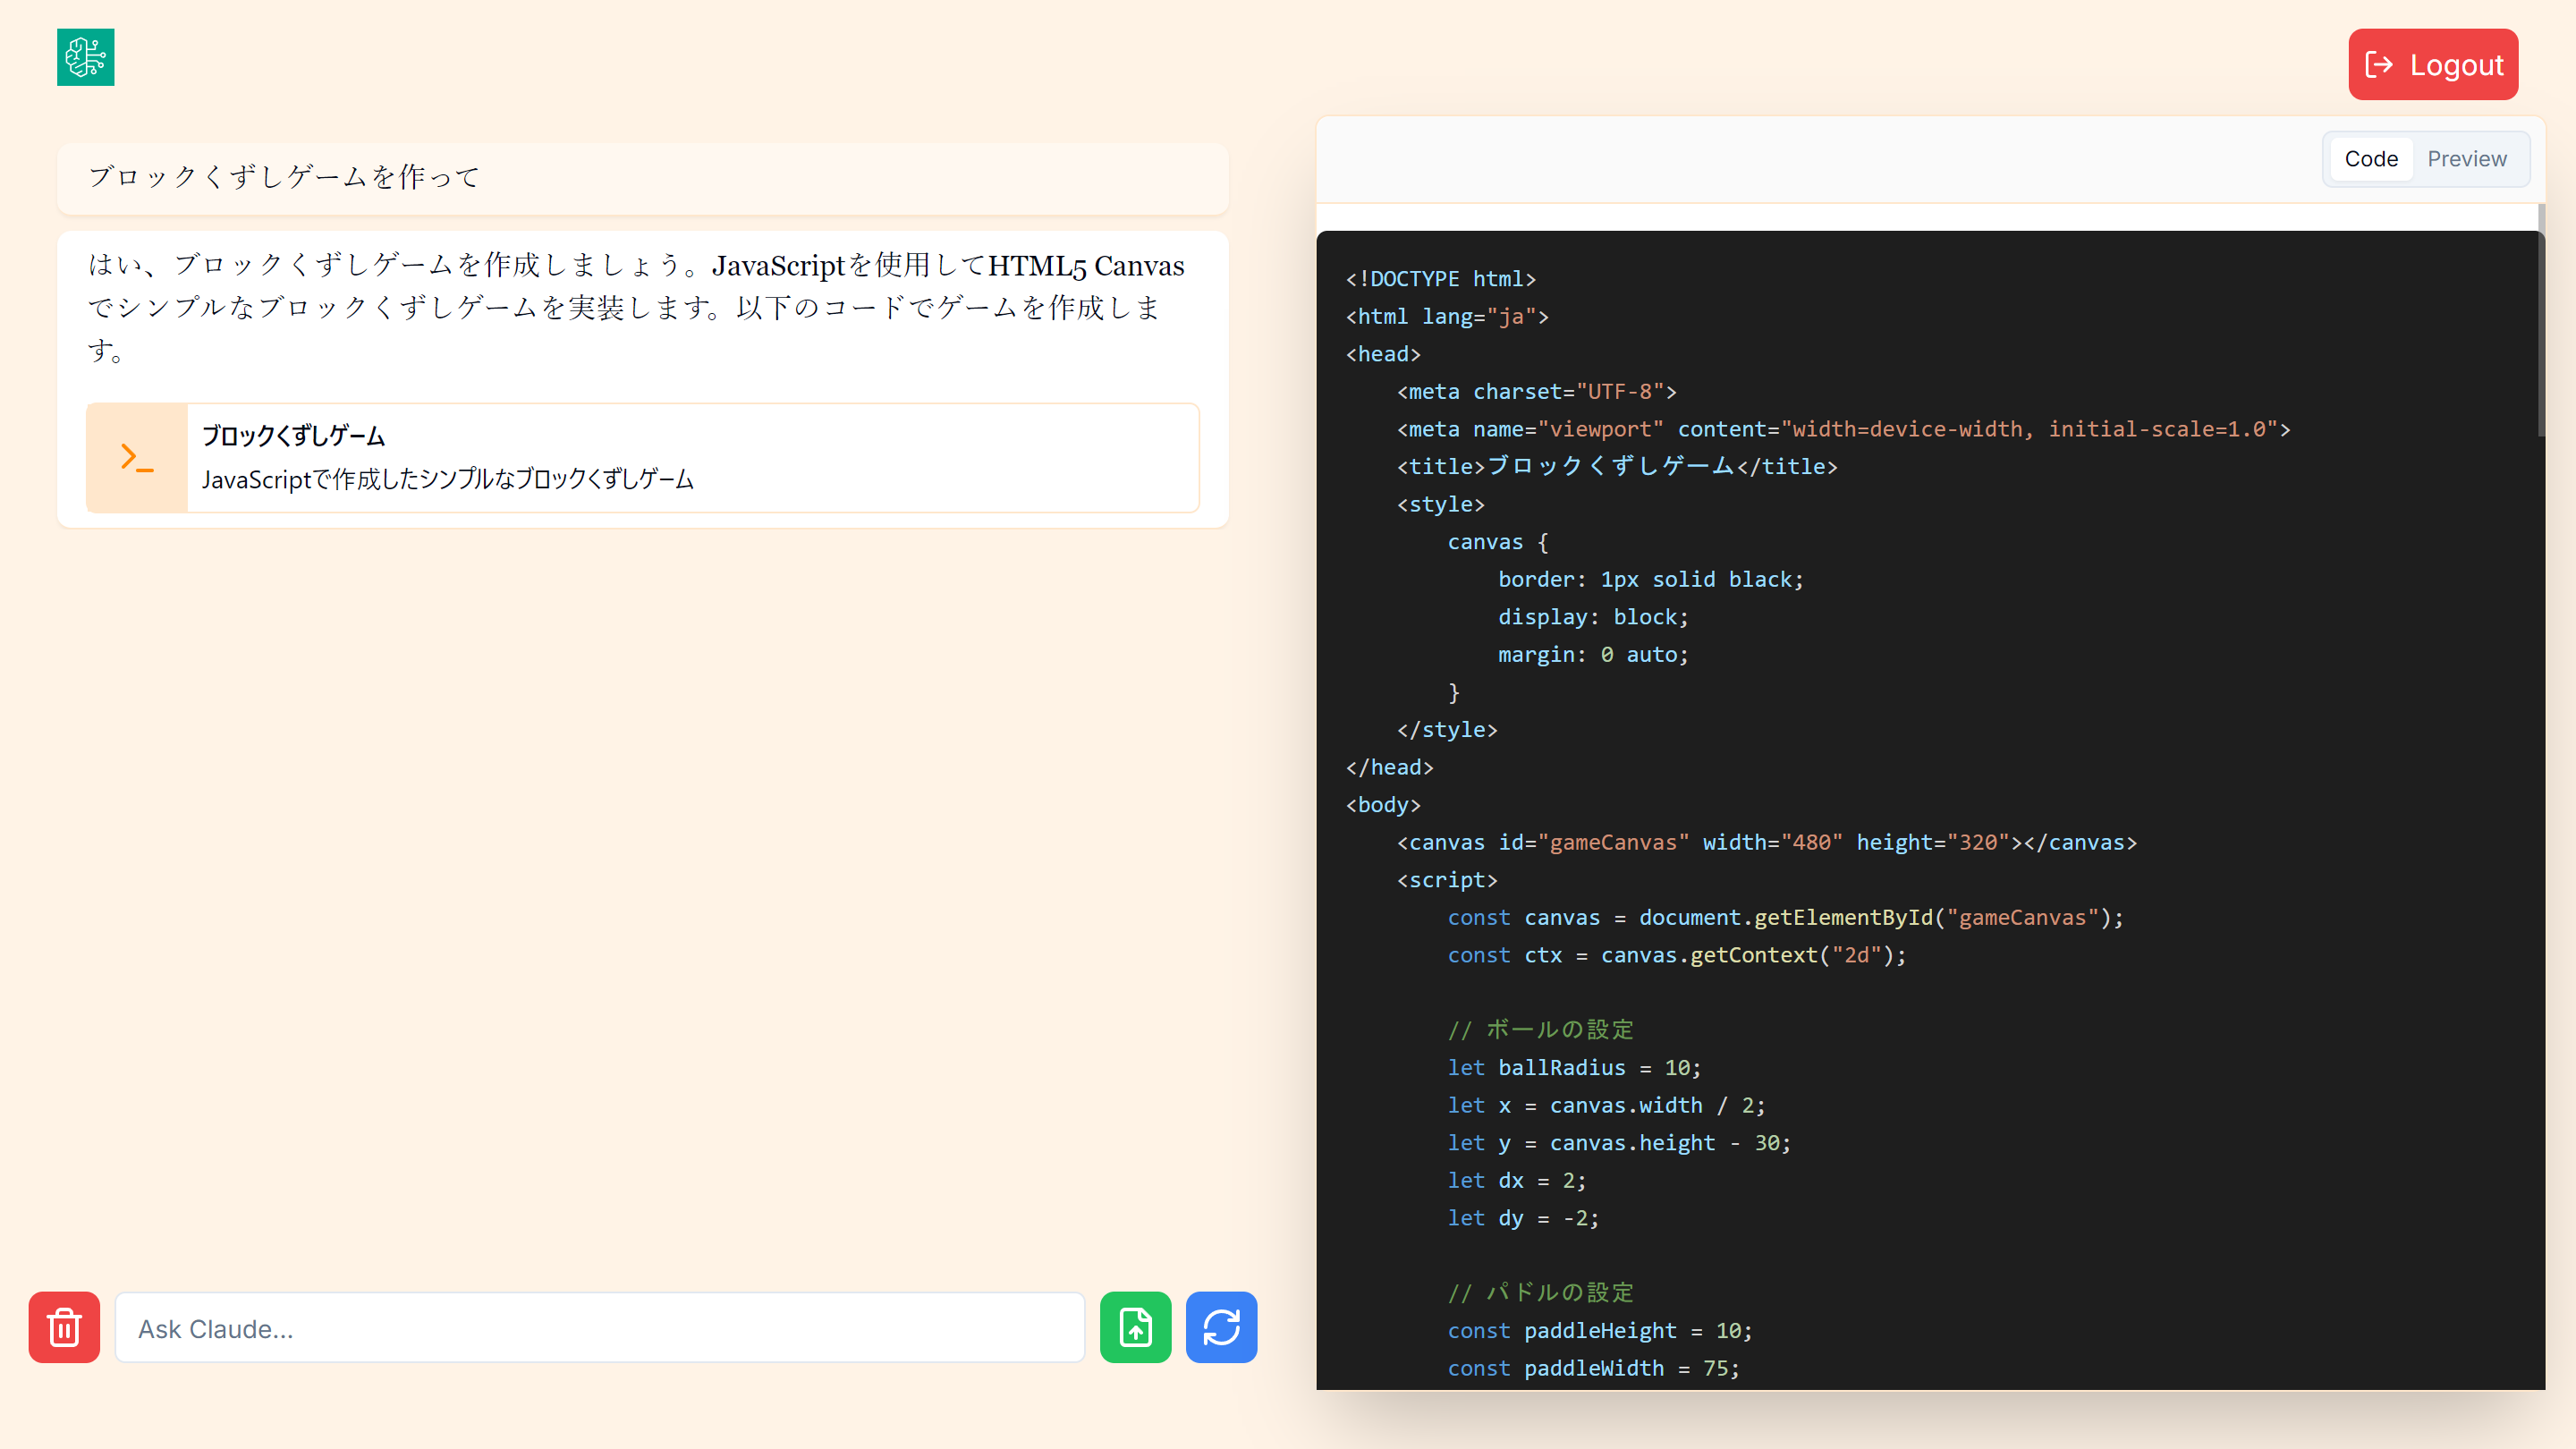The image size is (2576, 1449).
Task: Click the Logout arrow icon
Action: coord(2378,65)
